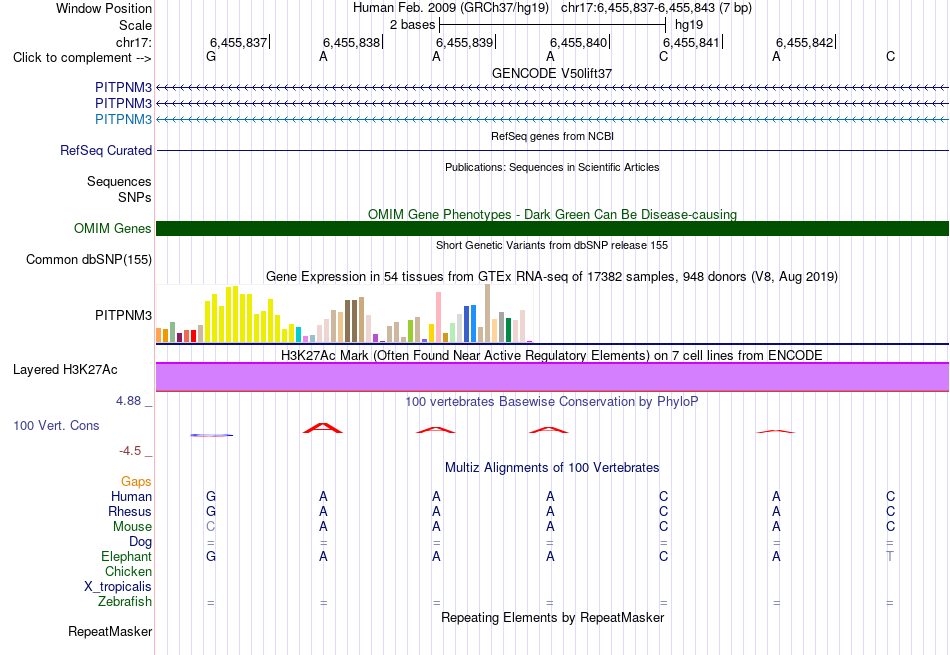Open the "RefSeq Curated" track label
This screenshot has width=950, height=655.
point(106,150)
